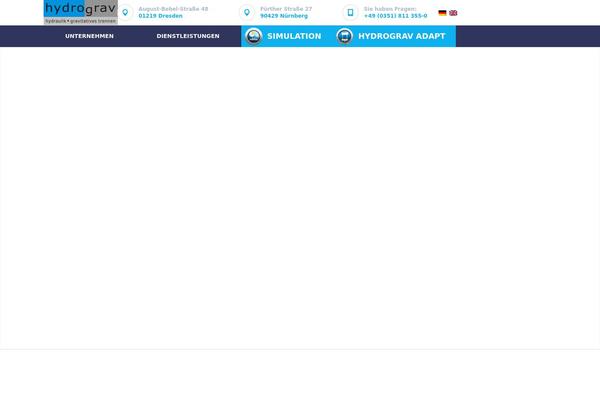Click the 'Sie haben Fragen:' text
The height and width of the screenshot is (400, 600).
390,9
